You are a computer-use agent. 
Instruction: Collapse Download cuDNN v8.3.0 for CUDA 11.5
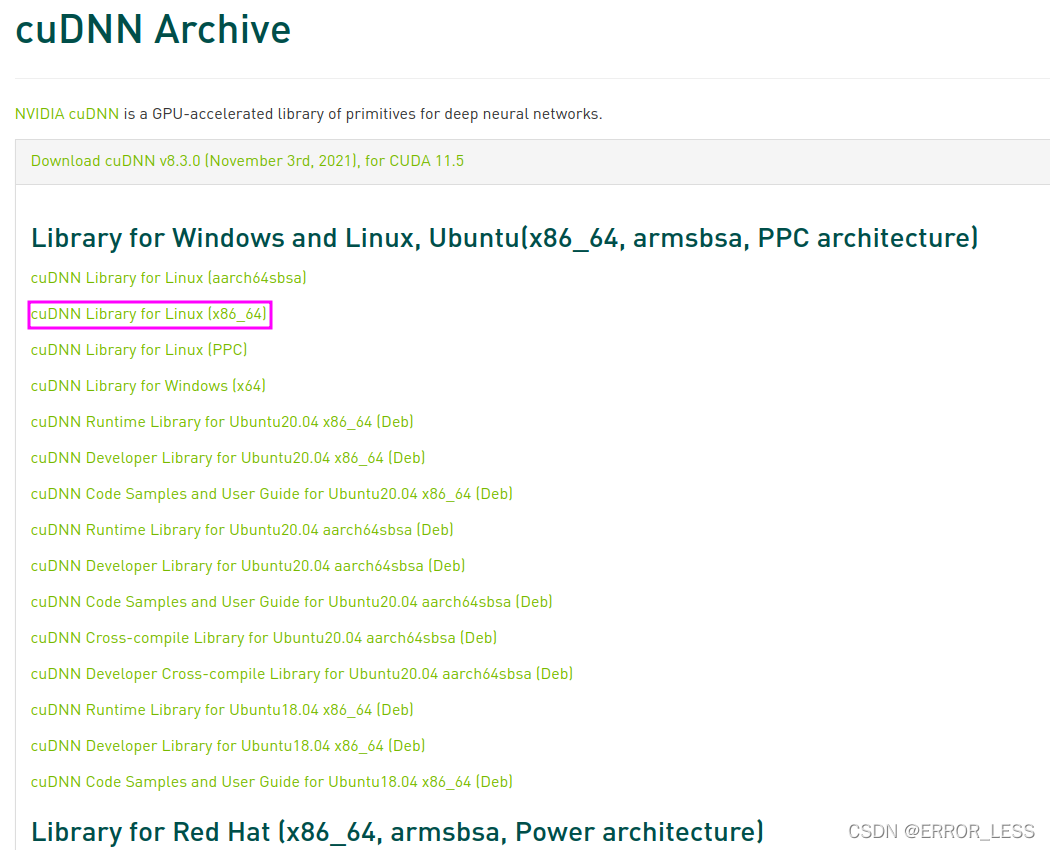(247, 161)
